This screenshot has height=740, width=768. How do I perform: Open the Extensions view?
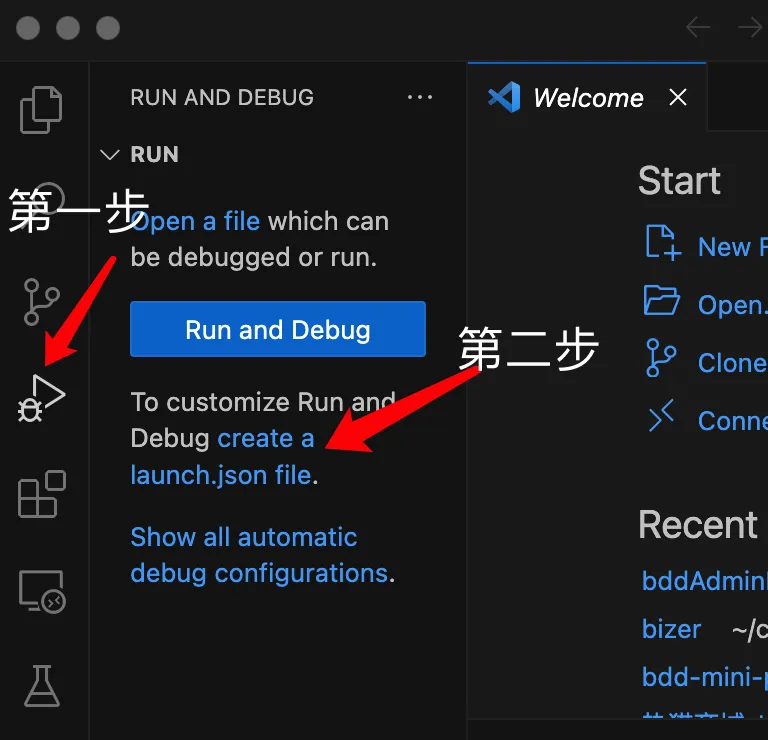(x=42, y=494)
